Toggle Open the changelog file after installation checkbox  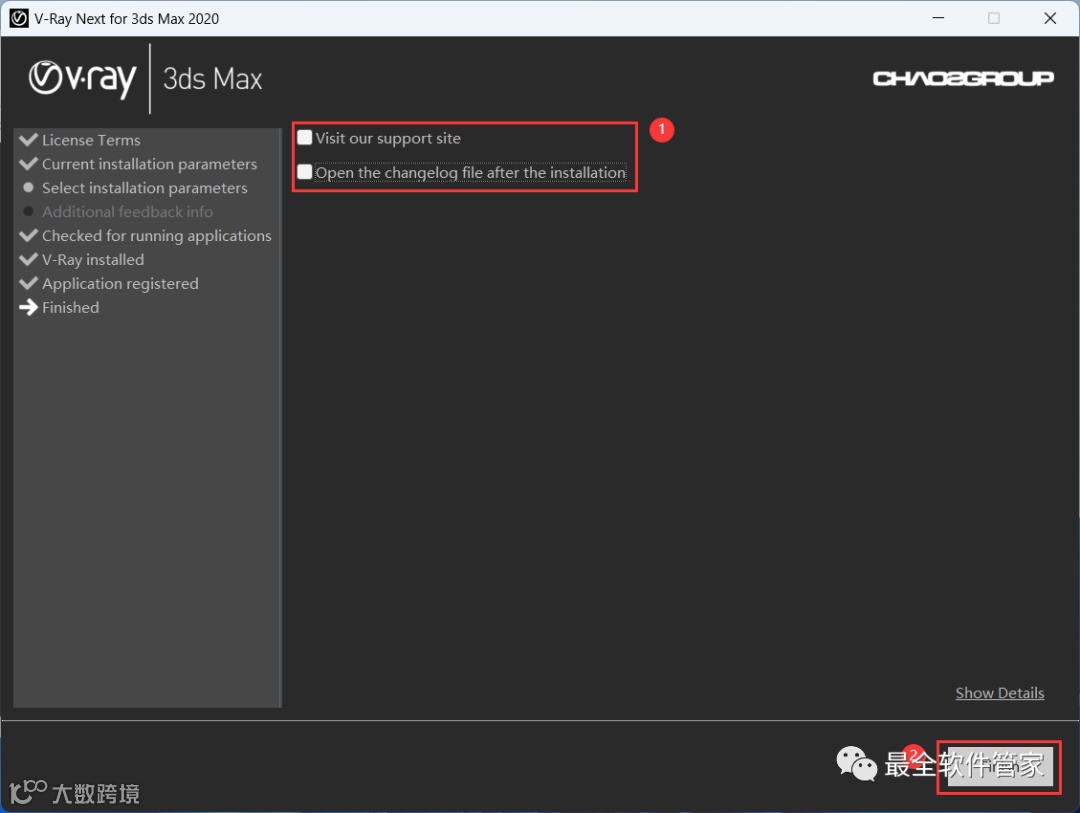(304, 172)
